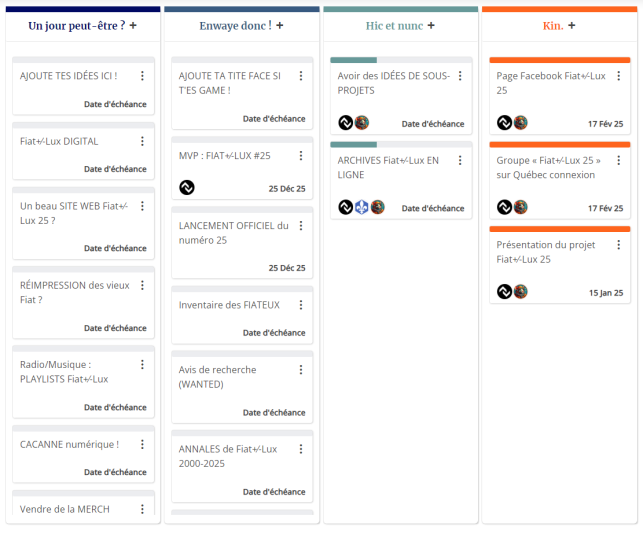Click colorful avatar on 'Présentation du projet' card
Image resolution: width=643 pixels, height=534 pixels.
(520, 292)
